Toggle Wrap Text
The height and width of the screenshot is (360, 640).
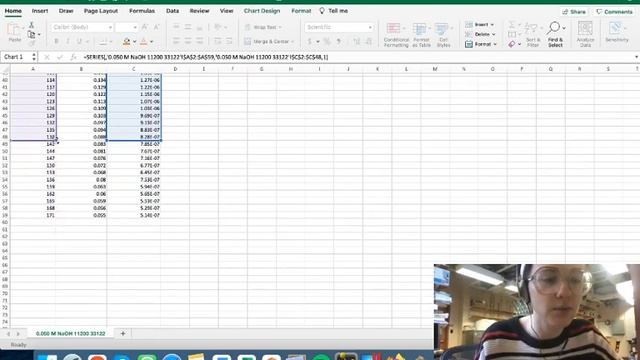click(x=263, y=27)
